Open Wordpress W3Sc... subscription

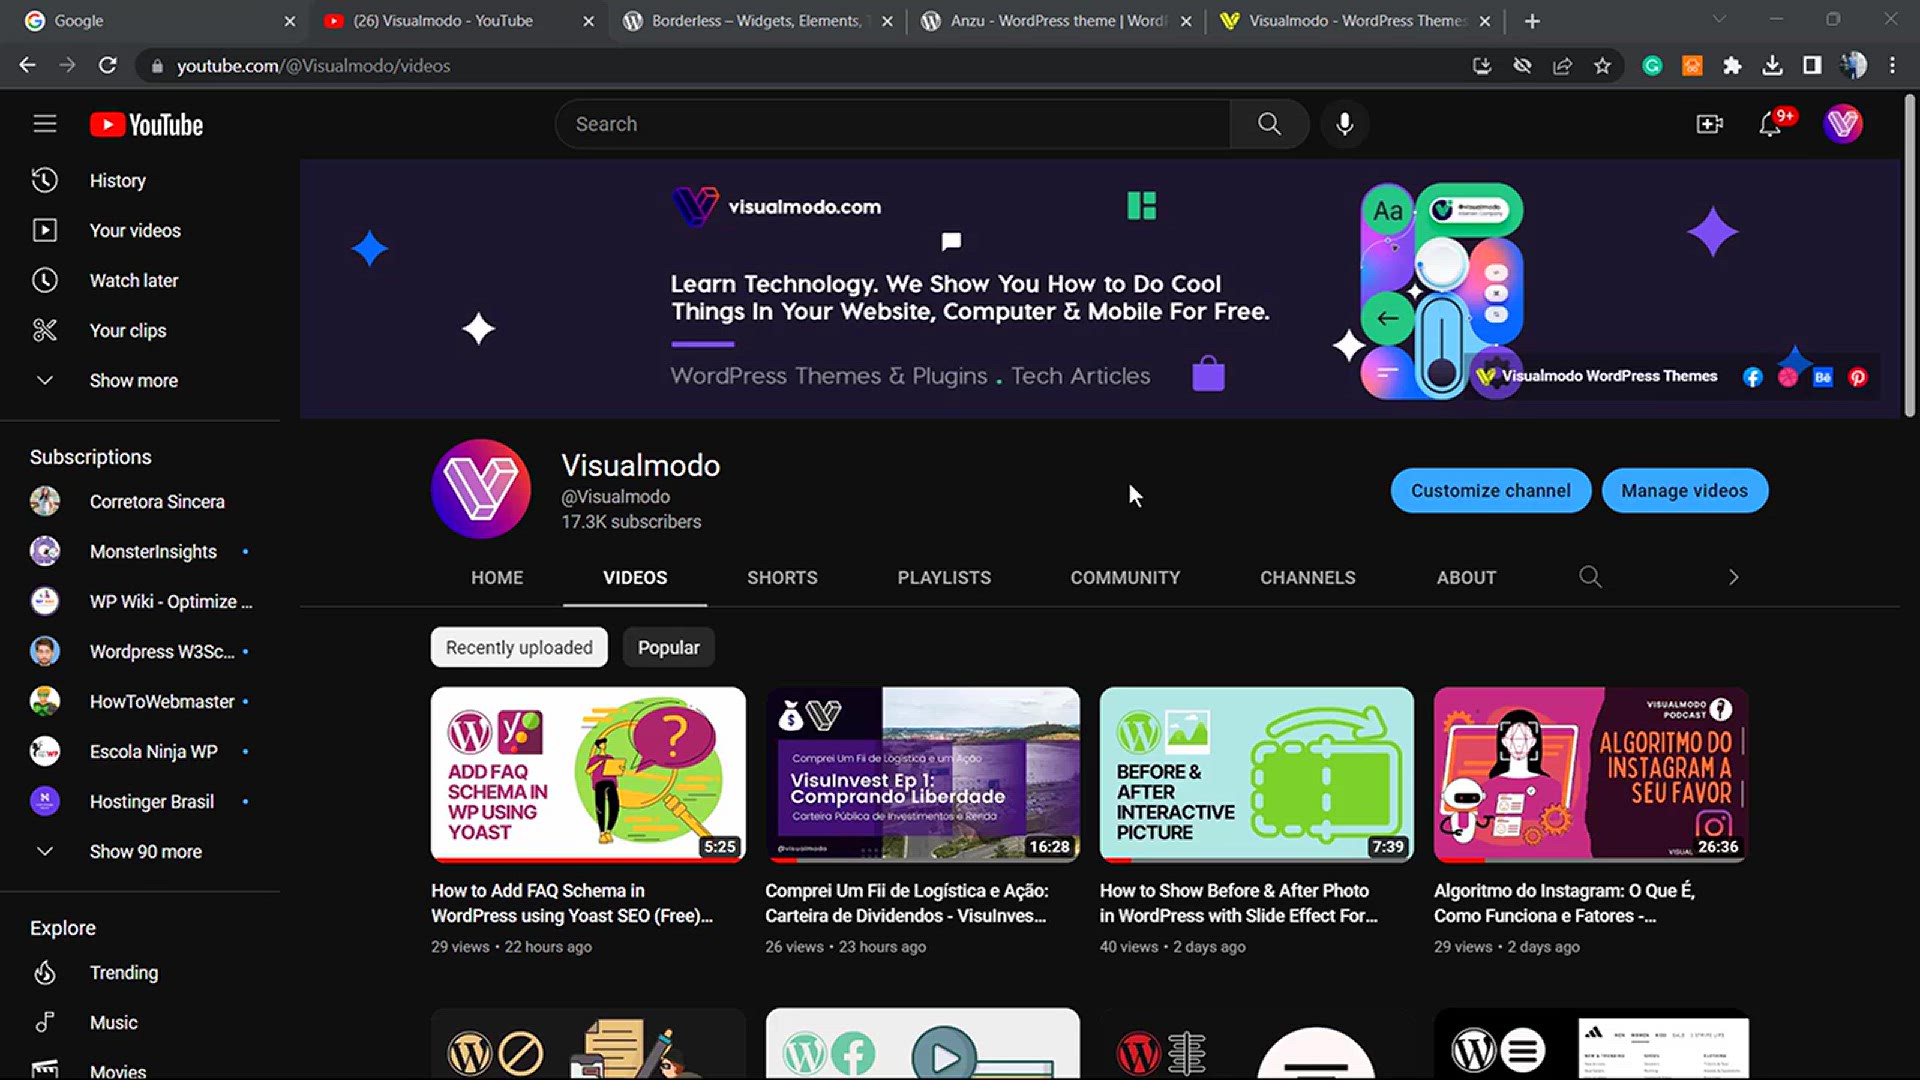[x=140, y=651]
